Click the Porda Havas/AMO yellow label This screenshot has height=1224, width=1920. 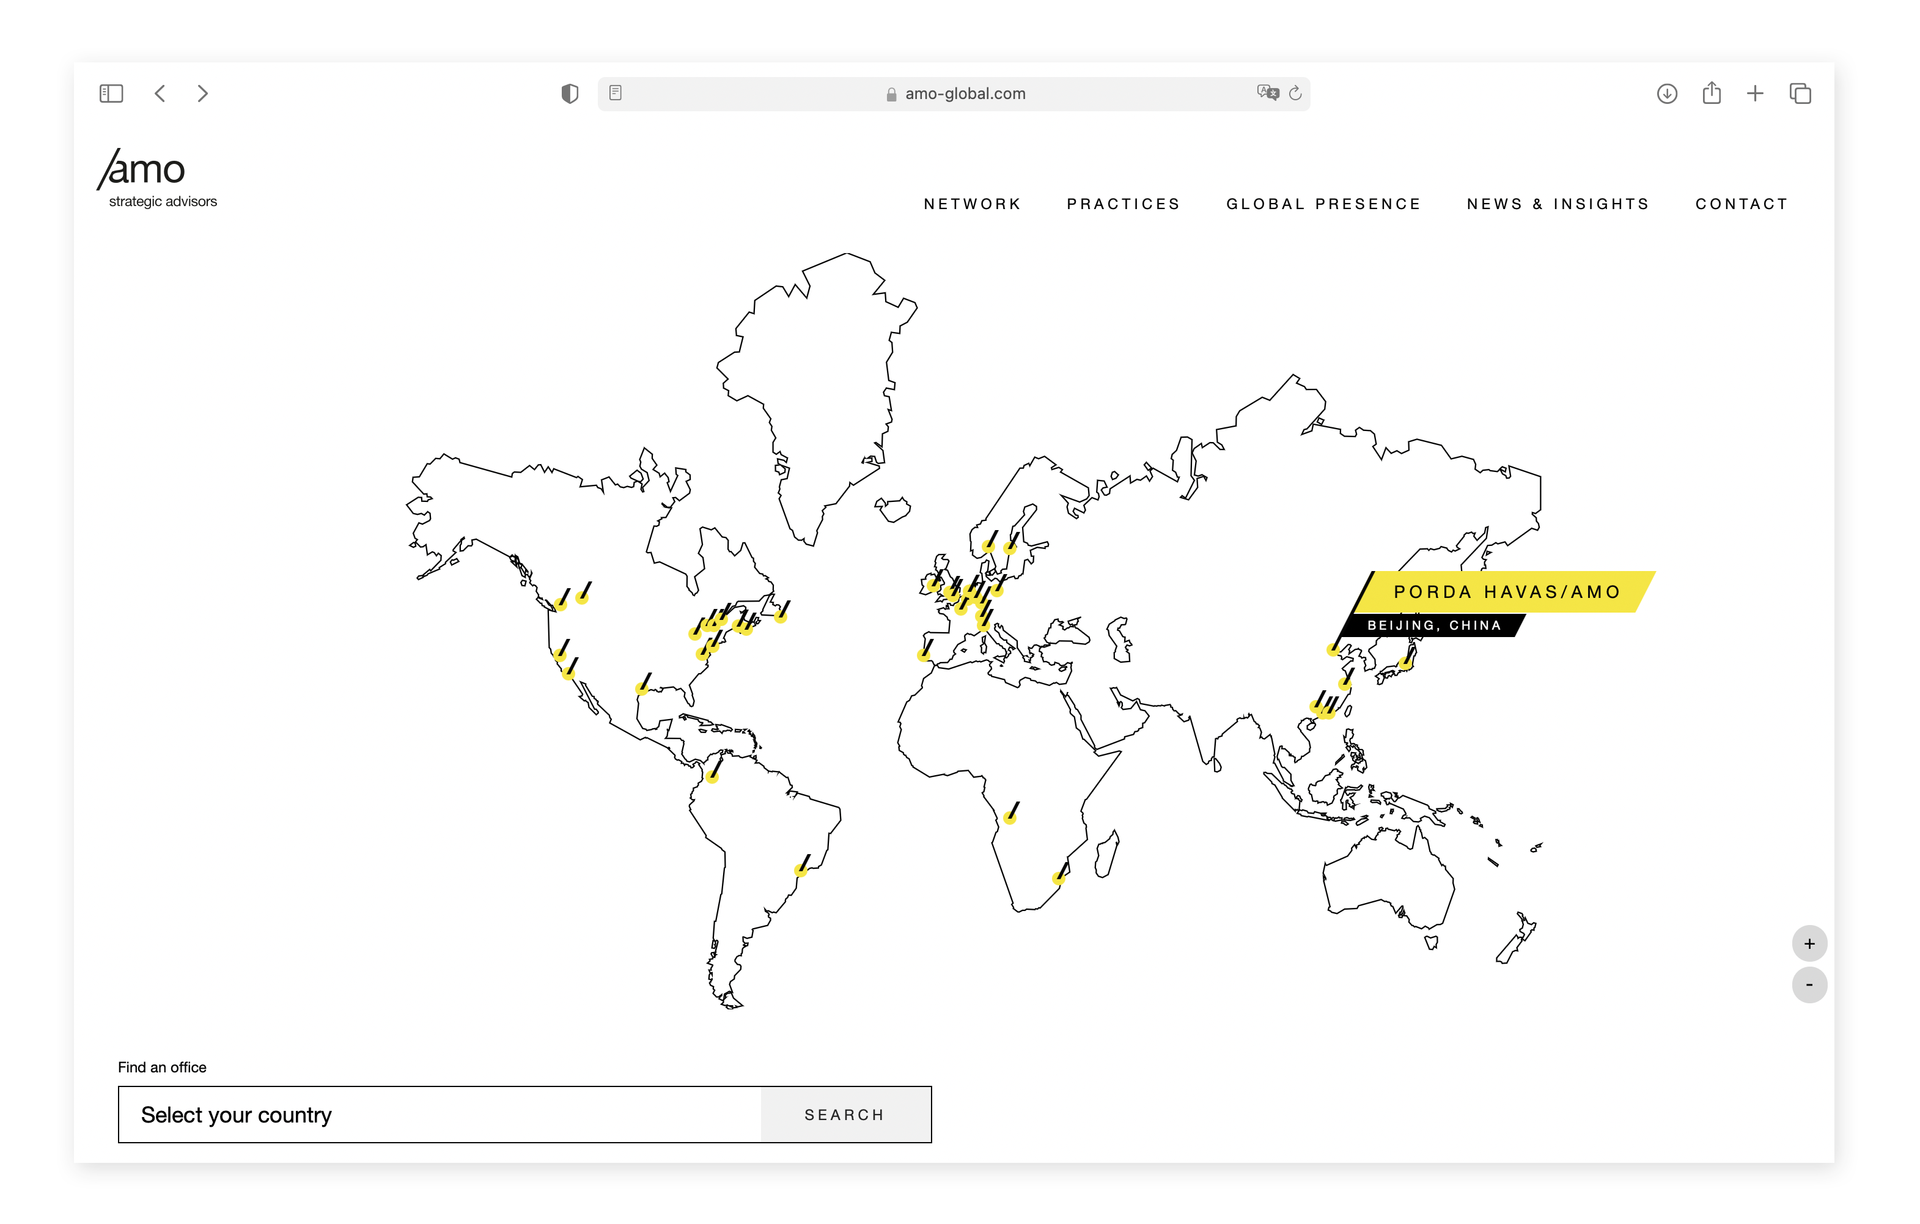[1506, 592]
